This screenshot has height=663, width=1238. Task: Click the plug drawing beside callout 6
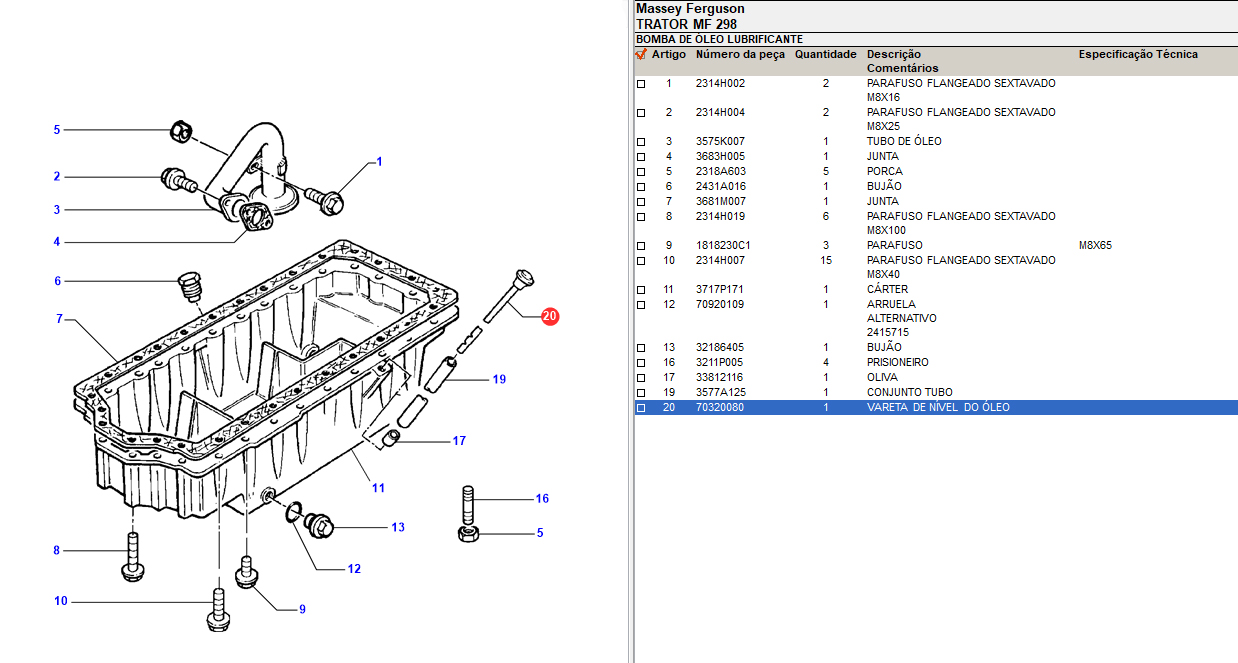tap(188, 284)
